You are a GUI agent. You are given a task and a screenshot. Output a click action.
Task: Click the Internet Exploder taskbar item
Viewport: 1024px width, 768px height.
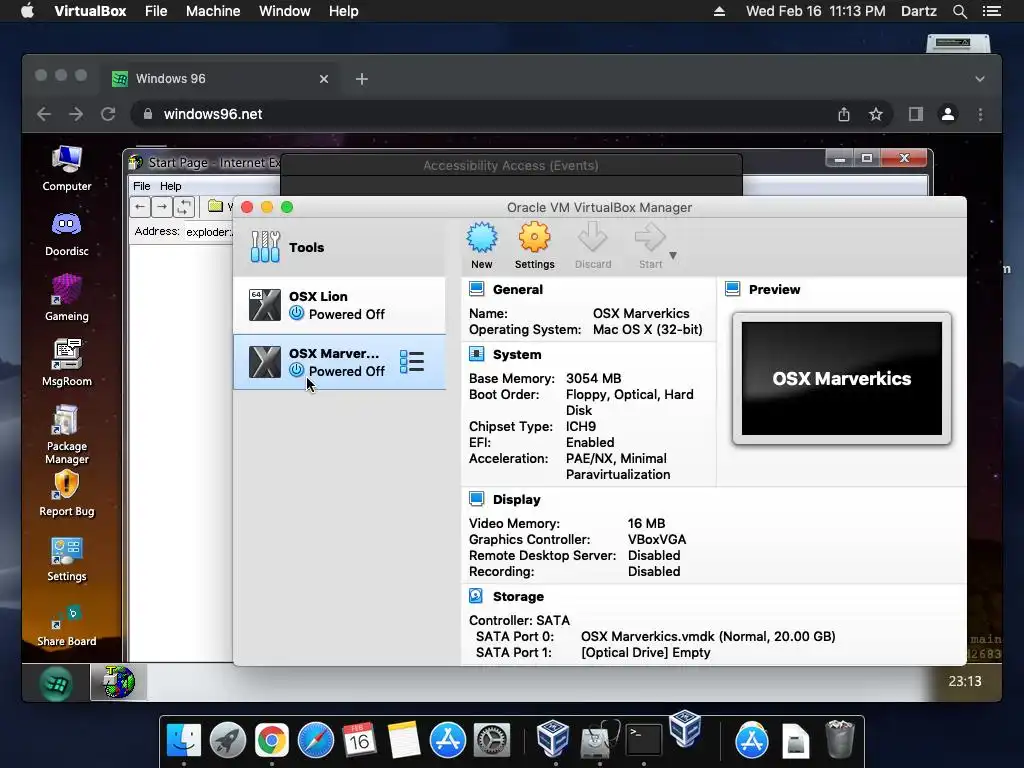118,682
